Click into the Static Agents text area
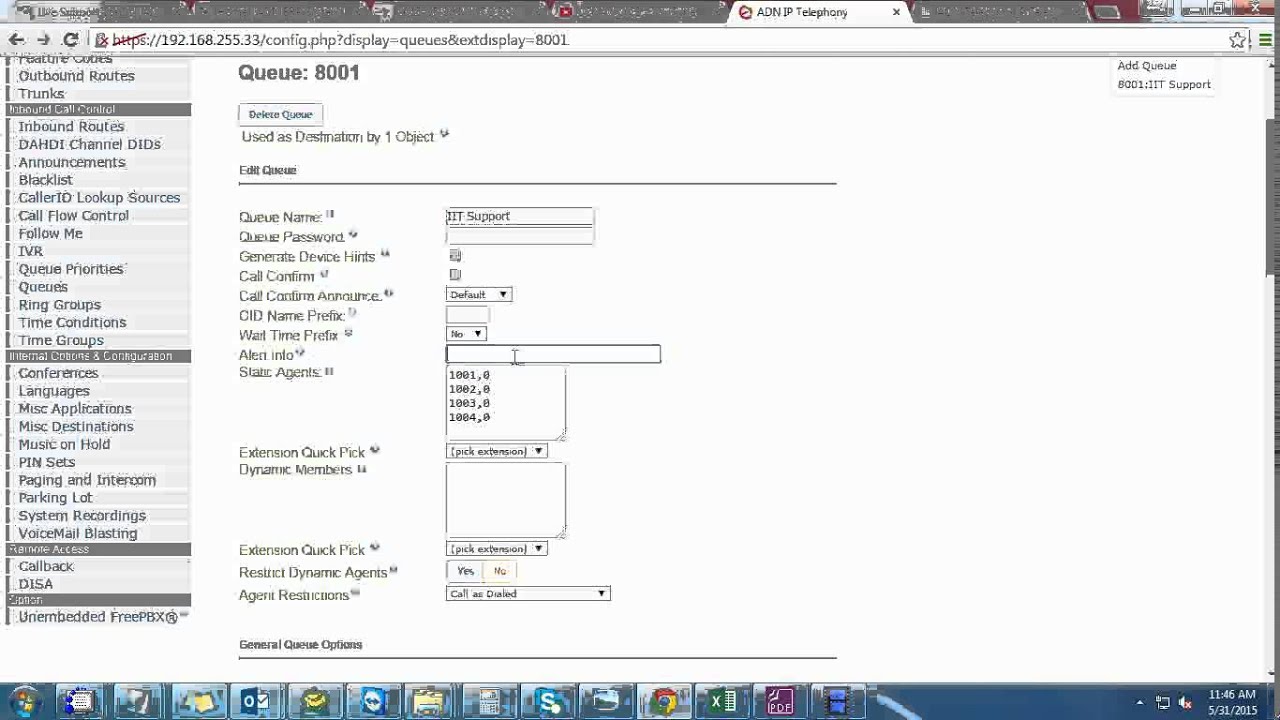Viewport: 1280px width, 720px height. click(x=506, y=403)
